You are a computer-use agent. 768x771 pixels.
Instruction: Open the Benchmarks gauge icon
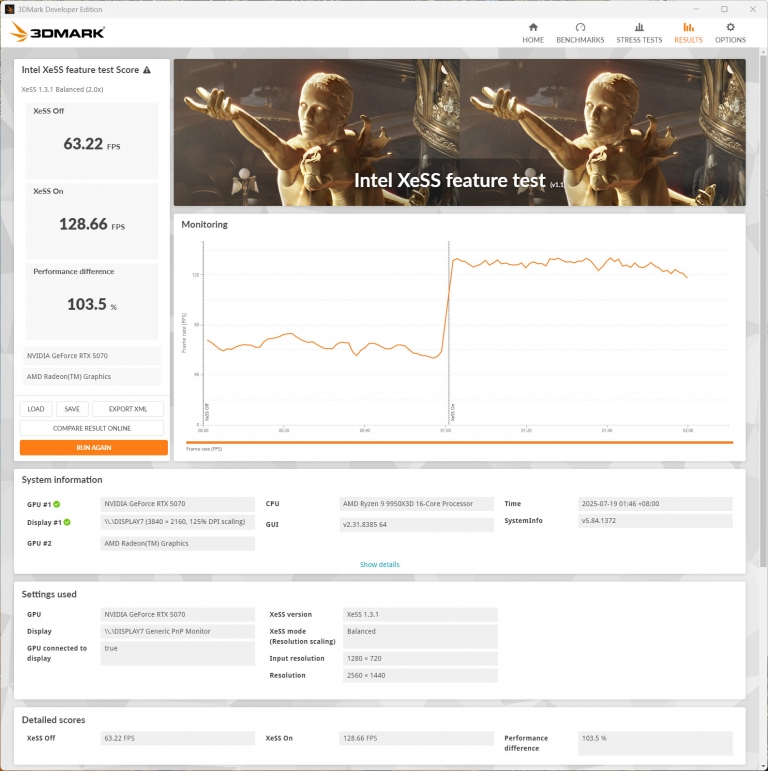click(580, 27)
